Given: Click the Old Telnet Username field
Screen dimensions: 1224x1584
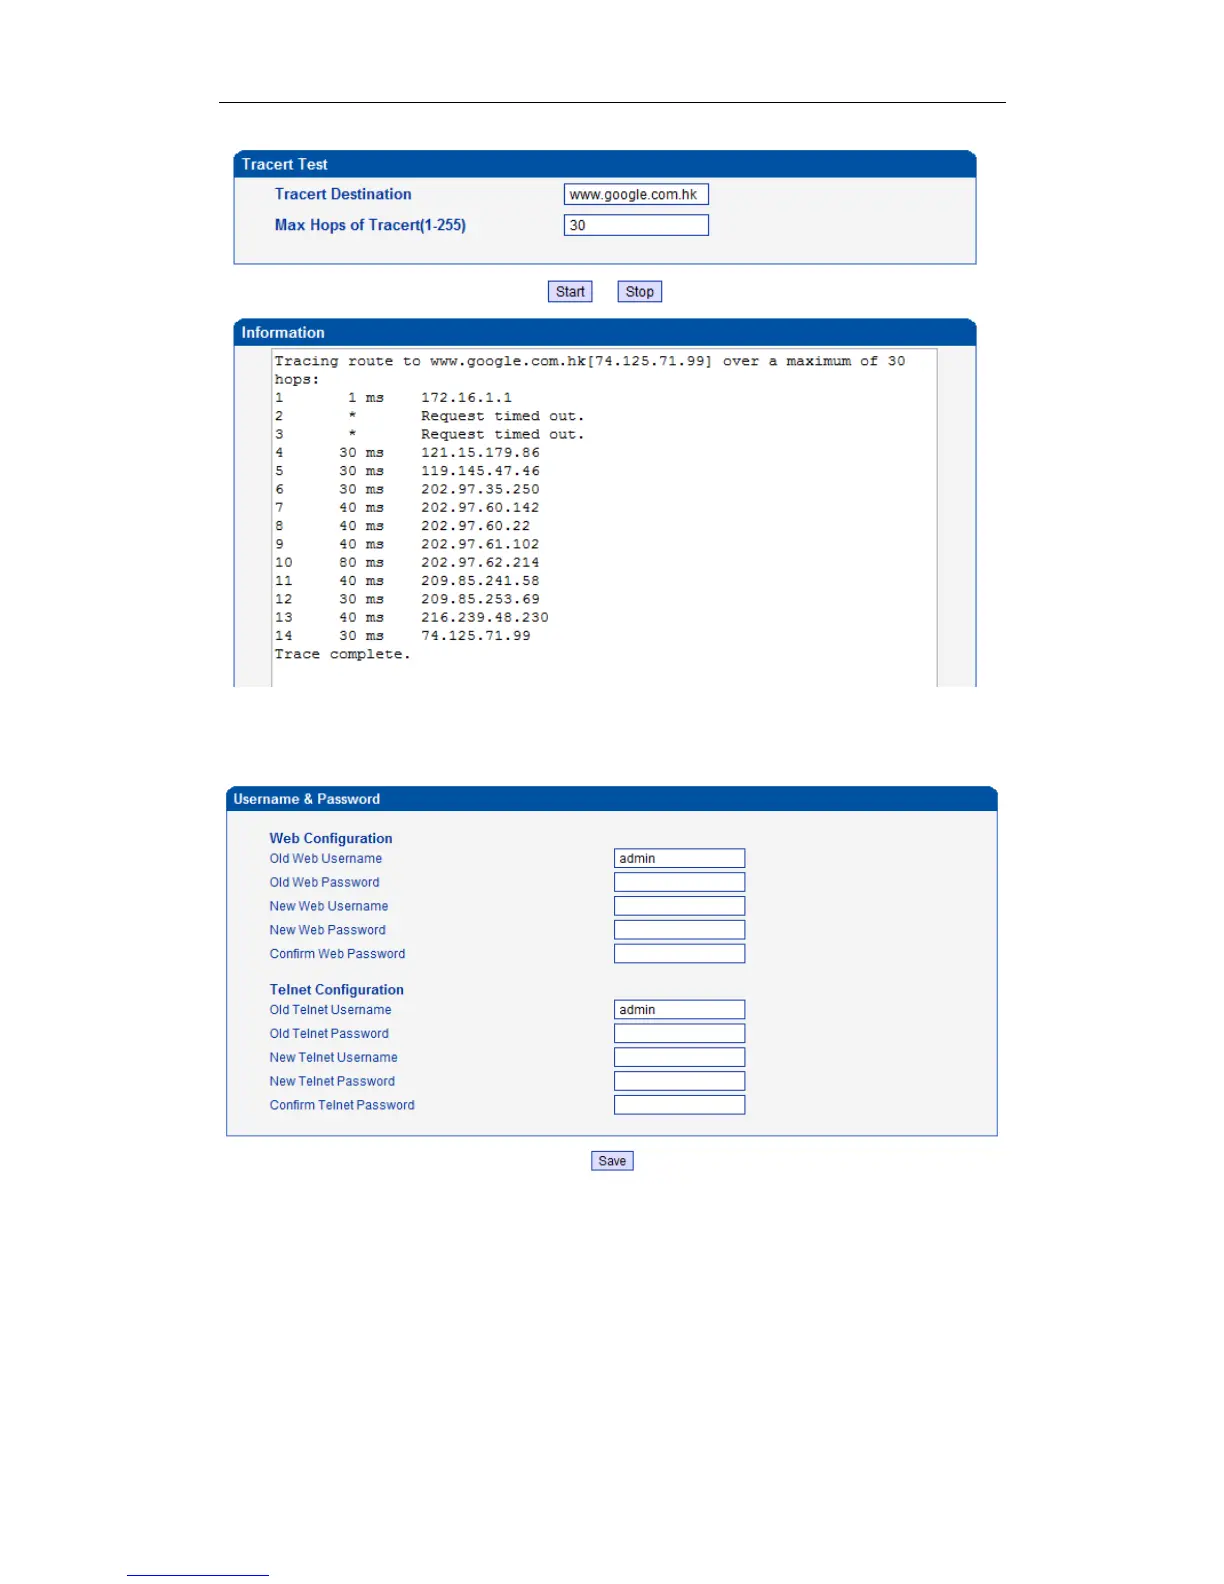Looking at the screenshot, I should click(679, 1010).
